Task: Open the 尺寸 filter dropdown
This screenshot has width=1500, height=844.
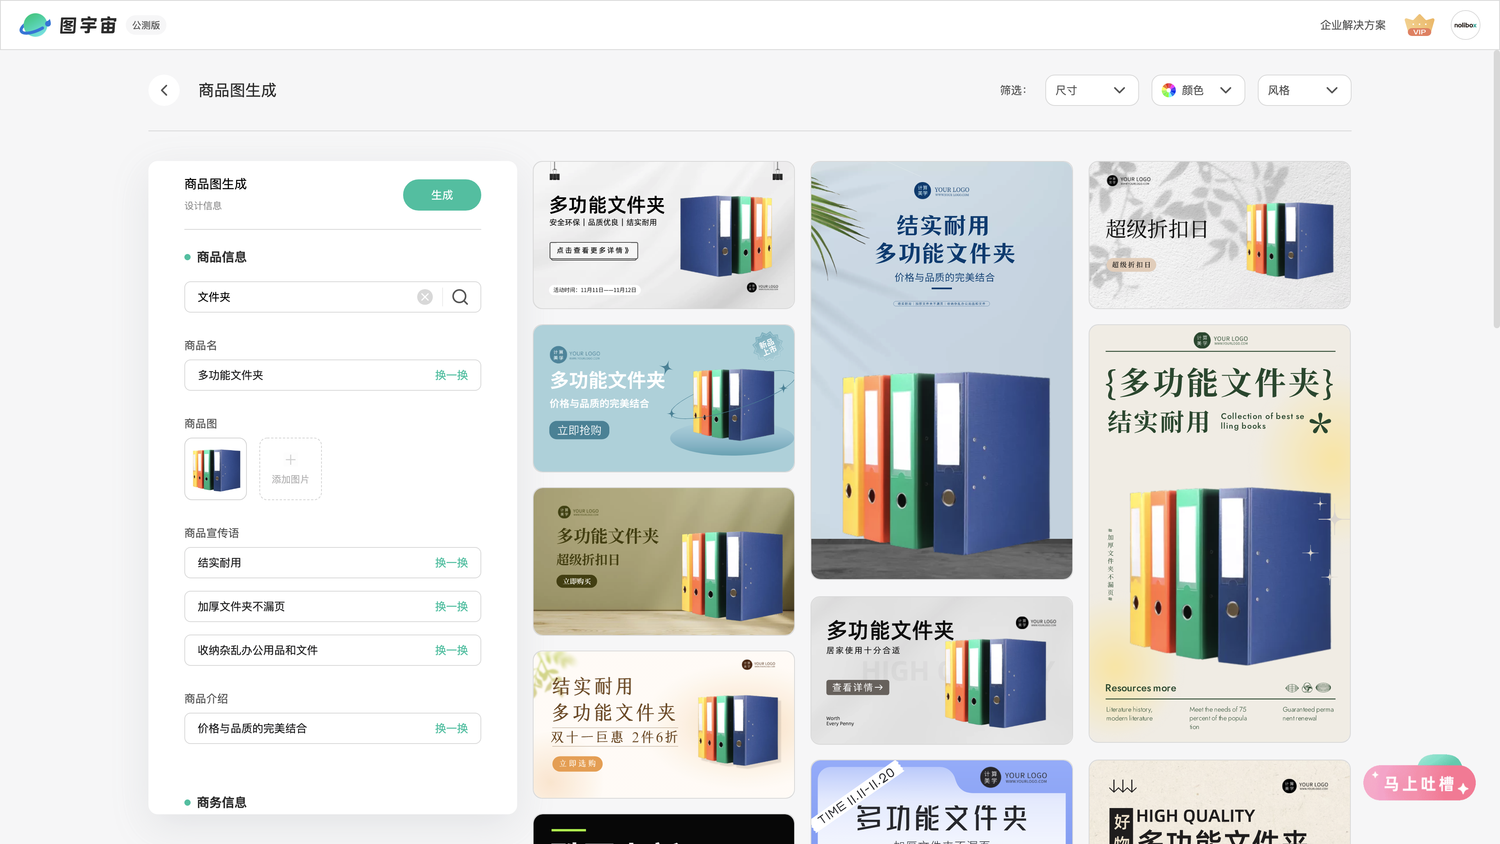Action: point(1092,90)
